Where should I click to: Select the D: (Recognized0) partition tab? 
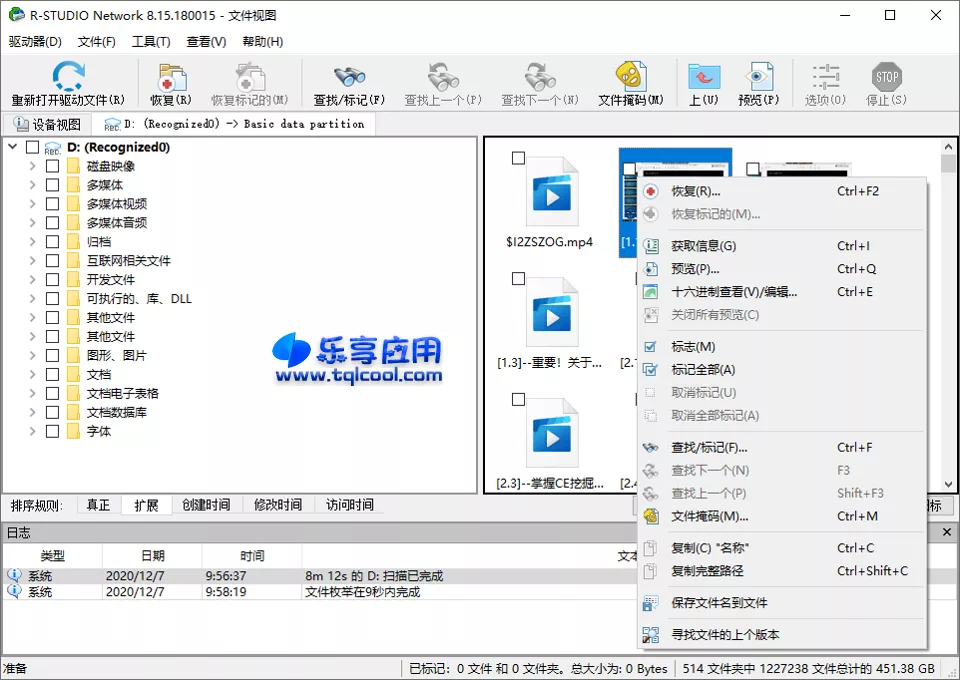[234, 124]
